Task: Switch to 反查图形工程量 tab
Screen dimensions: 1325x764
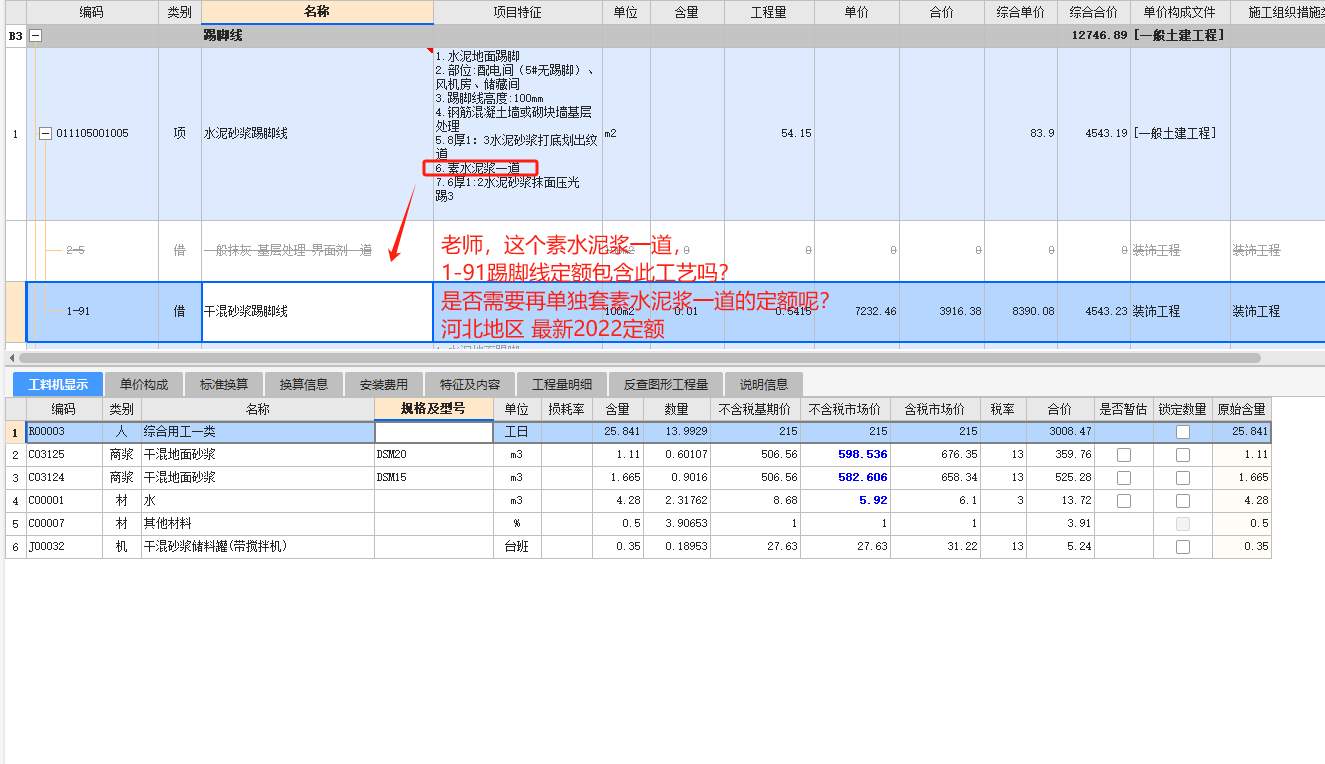Action: [665, 384]
